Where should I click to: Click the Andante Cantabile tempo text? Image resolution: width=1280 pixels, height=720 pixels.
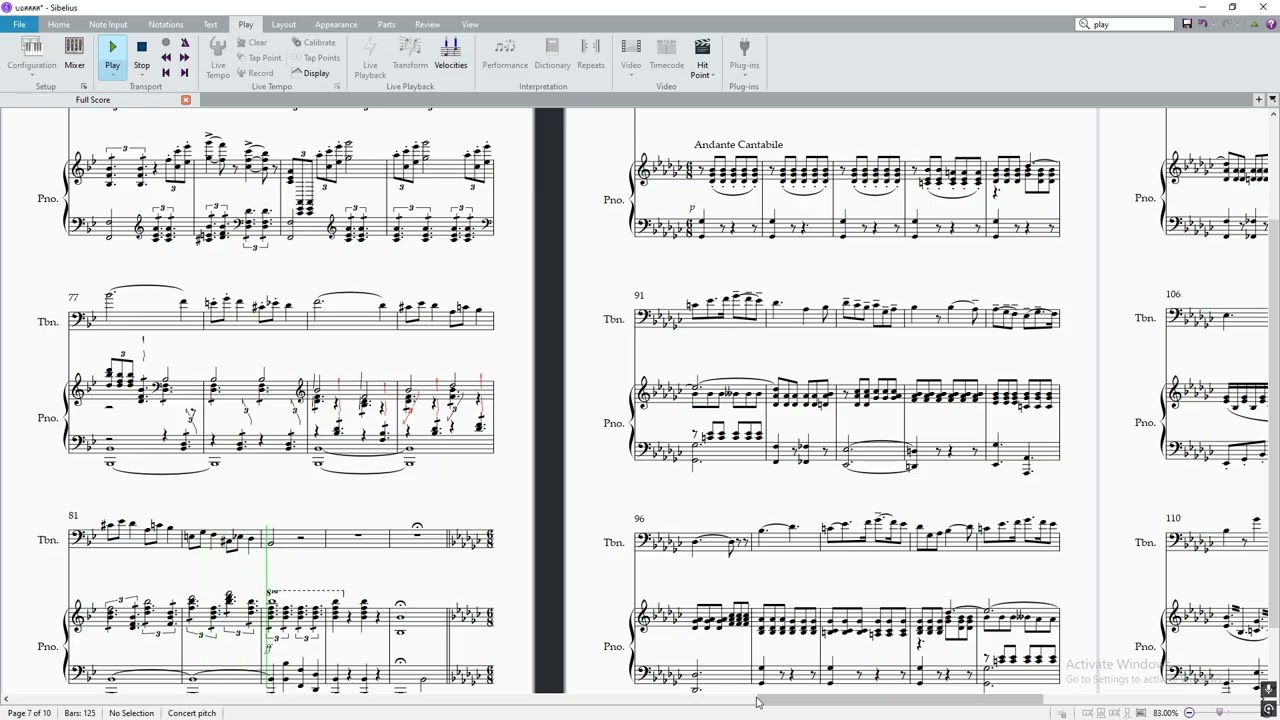738,144
